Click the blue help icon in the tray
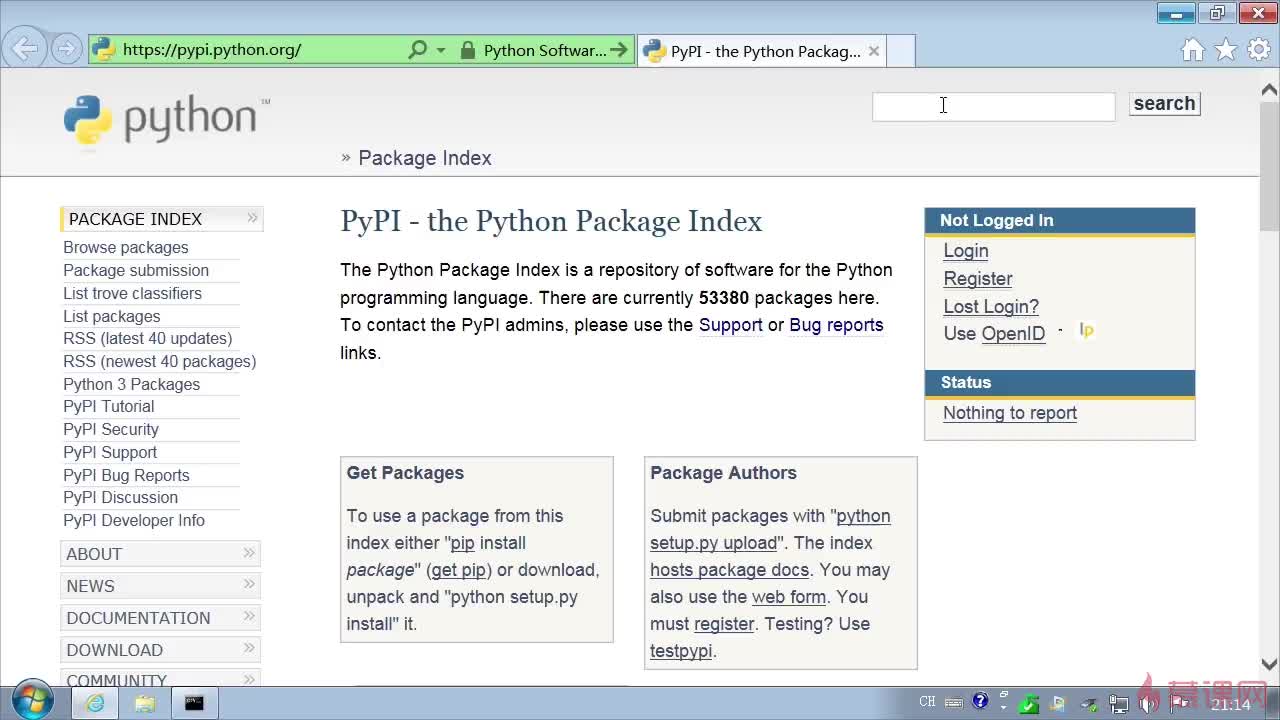This screenshot has height=720, width=1280. click(x=980, y=701)
